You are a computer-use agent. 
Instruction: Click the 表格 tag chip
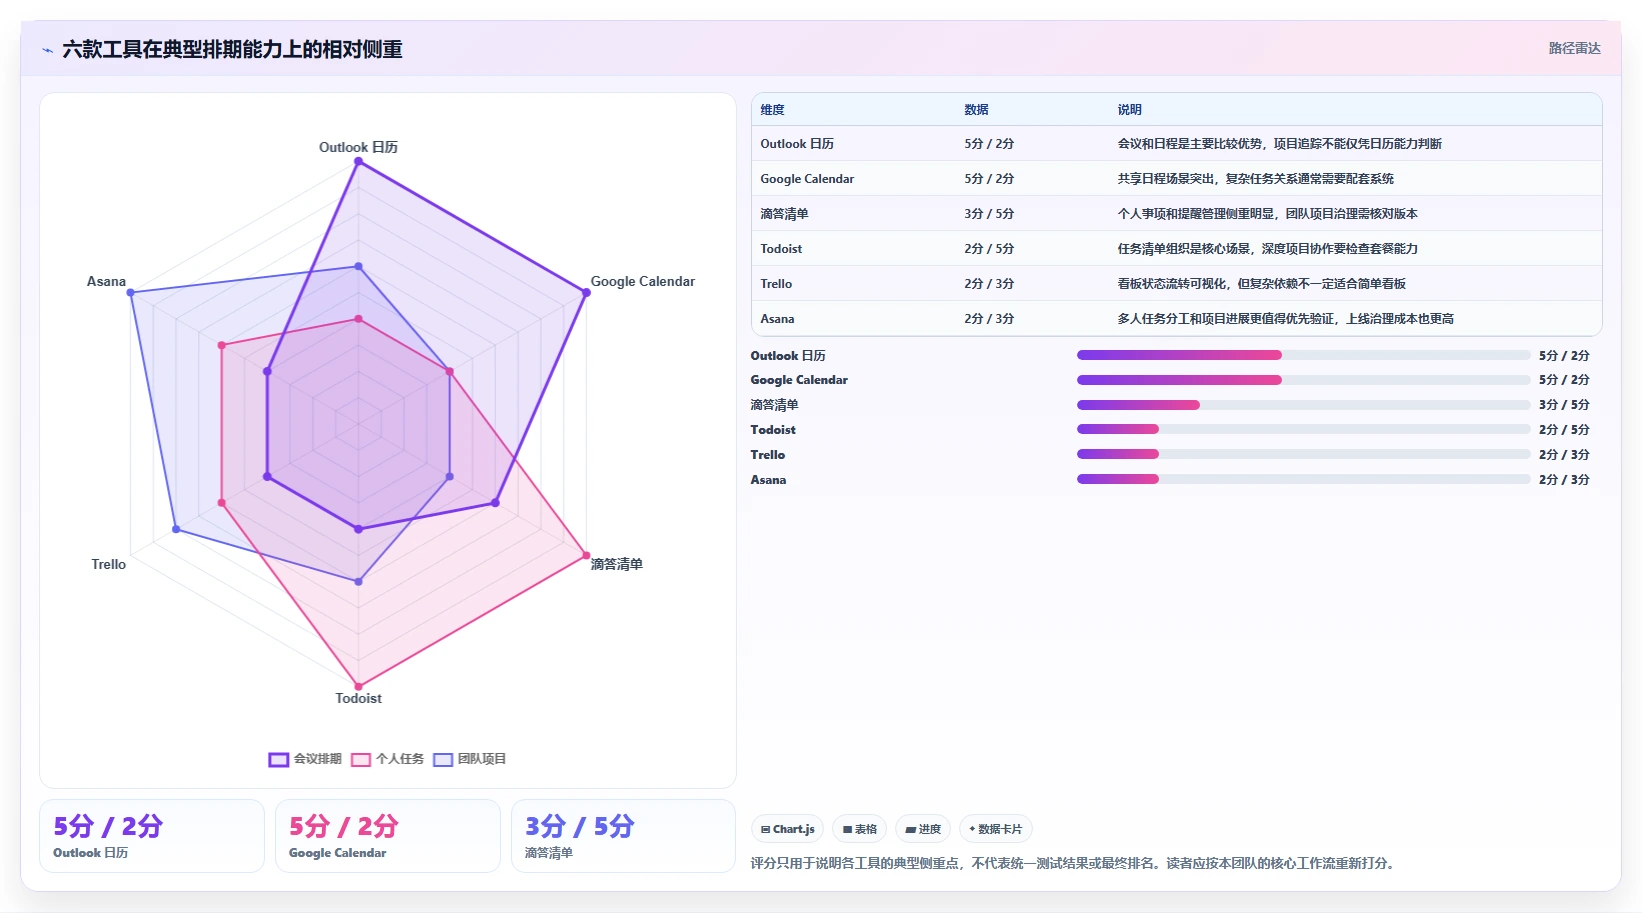tap(859, 829)
